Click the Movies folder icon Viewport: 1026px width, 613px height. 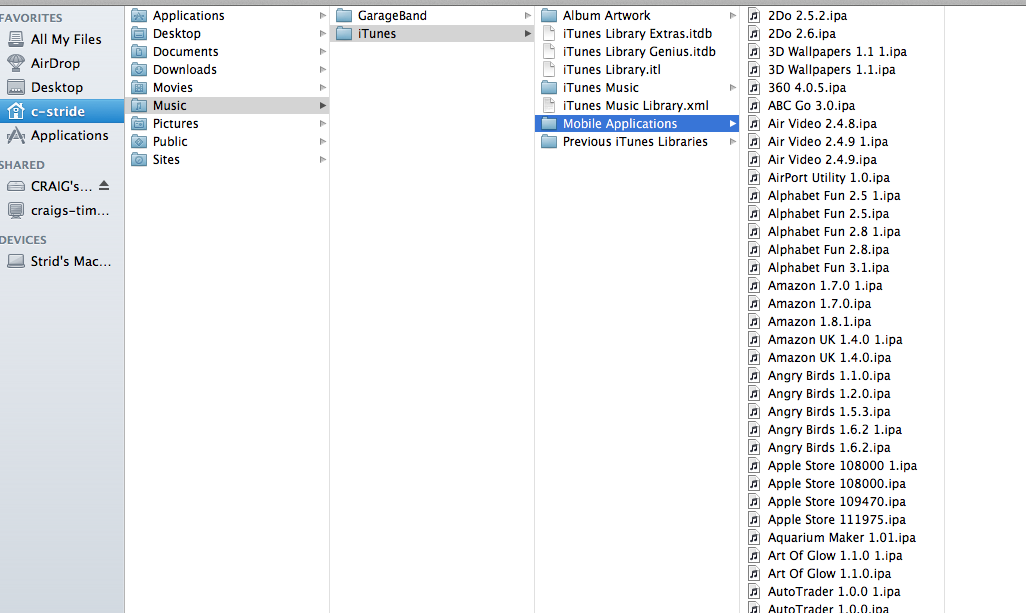(x=139, y=87)
